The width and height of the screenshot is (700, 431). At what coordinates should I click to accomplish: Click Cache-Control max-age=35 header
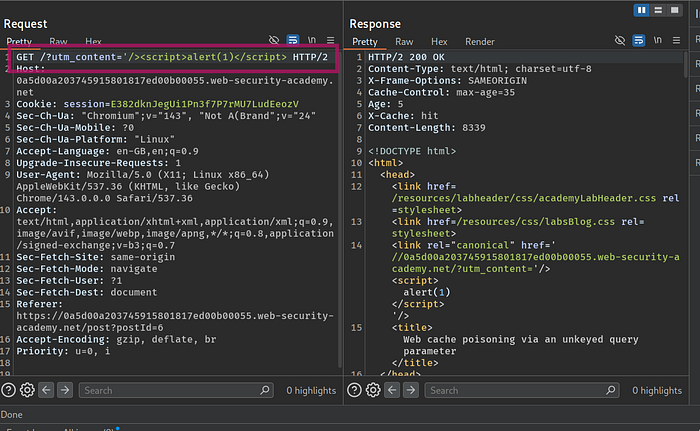tap(442, 92)
